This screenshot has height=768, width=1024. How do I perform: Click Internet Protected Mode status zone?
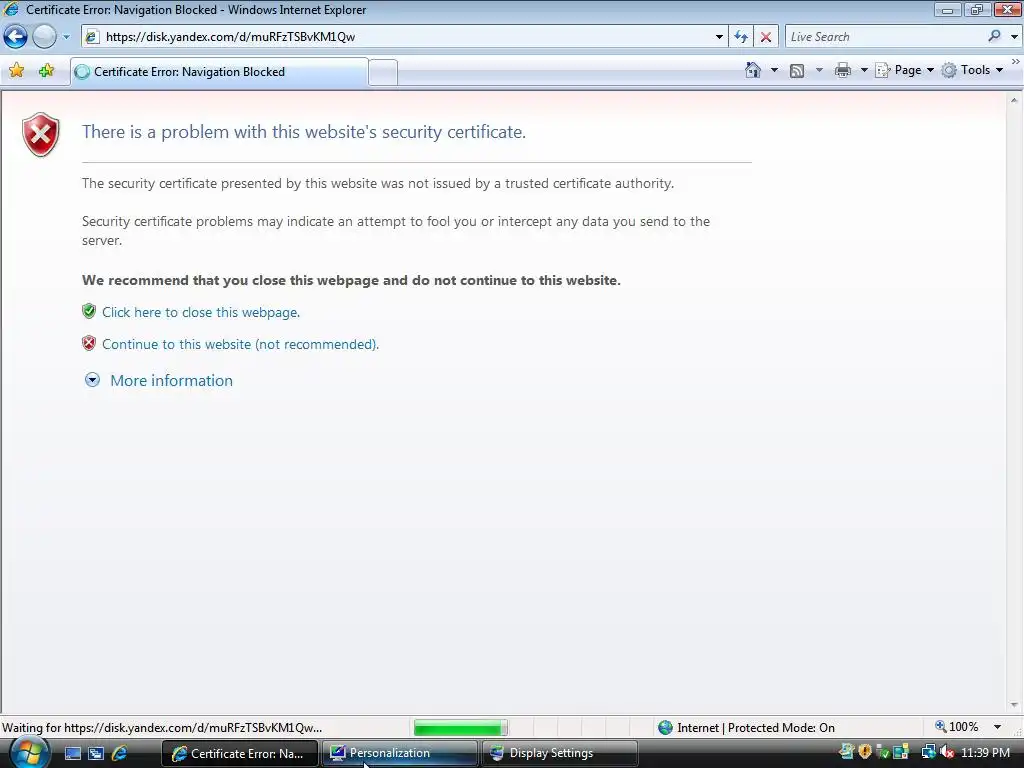coord(746,728)
